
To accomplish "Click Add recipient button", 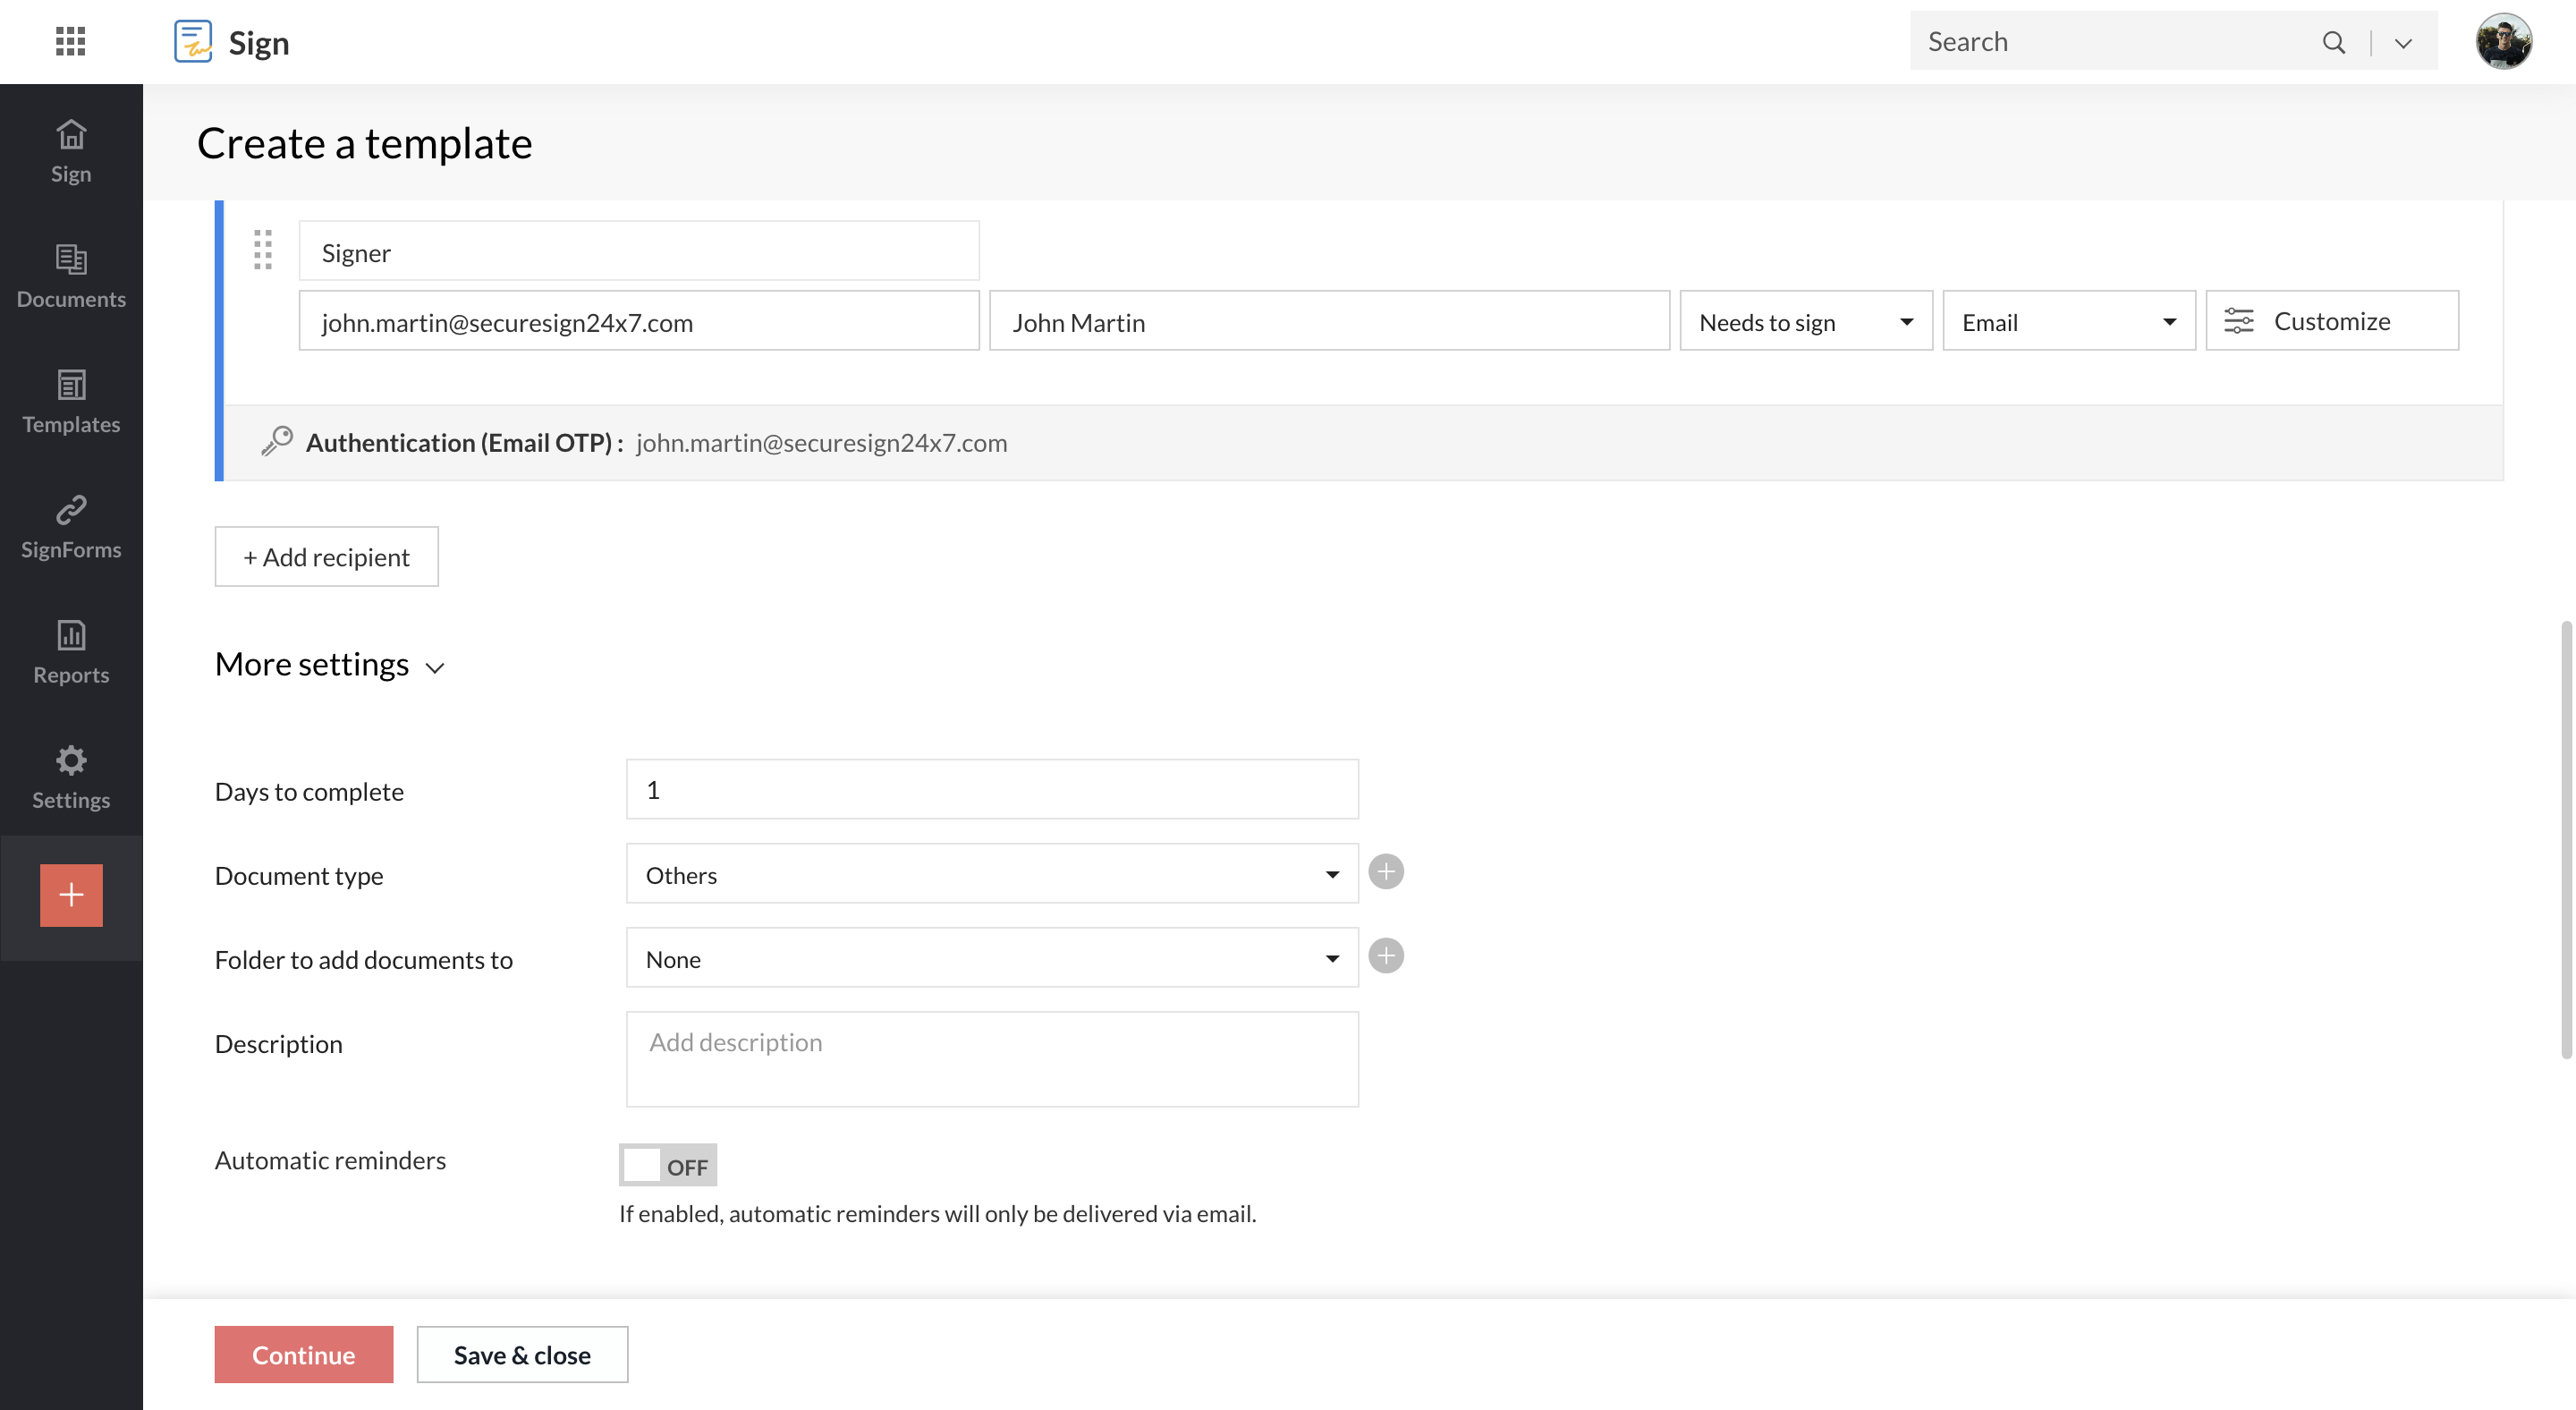I will click(326, 557).
